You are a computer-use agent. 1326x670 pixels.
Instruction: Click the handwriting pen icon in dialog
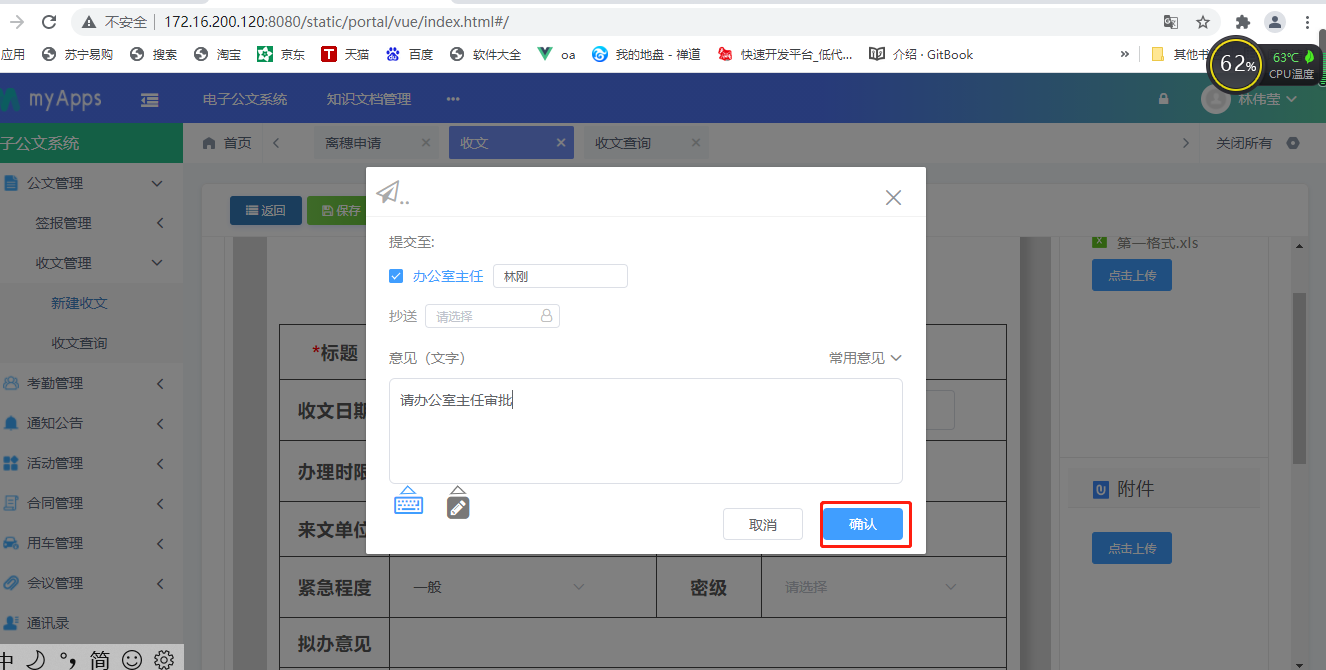coord(458,503)
